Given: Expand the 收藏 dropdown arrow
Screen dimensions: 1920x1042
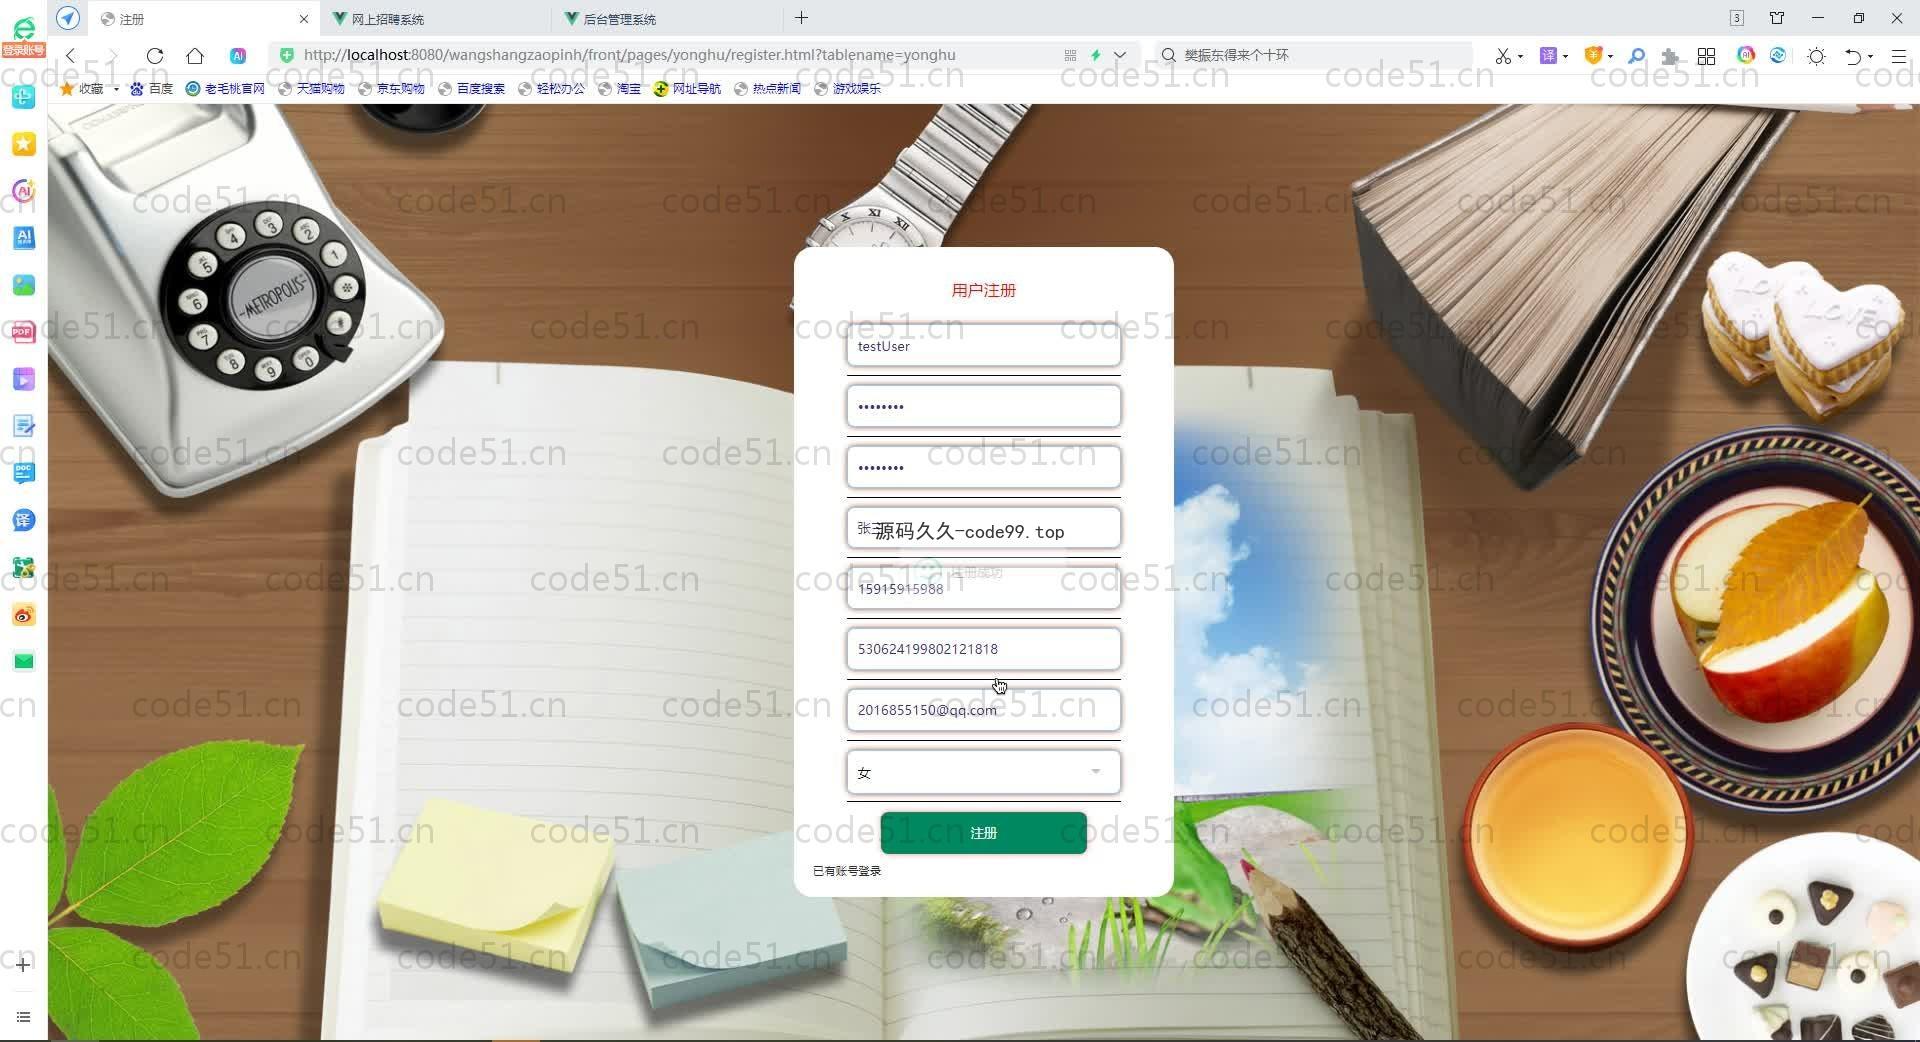Looking at the screenshot, I should [116, 89].
